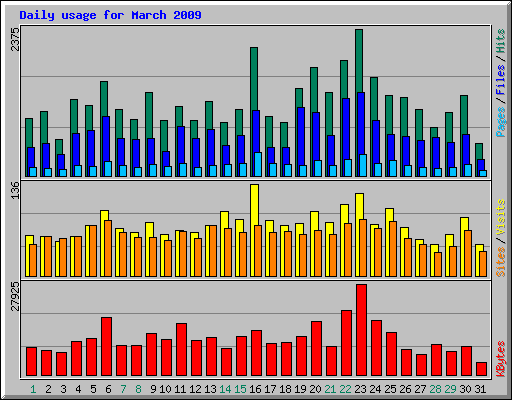The image size is (512, 400).
Task: Click the 27925 axis label
Action: [15, 296]
